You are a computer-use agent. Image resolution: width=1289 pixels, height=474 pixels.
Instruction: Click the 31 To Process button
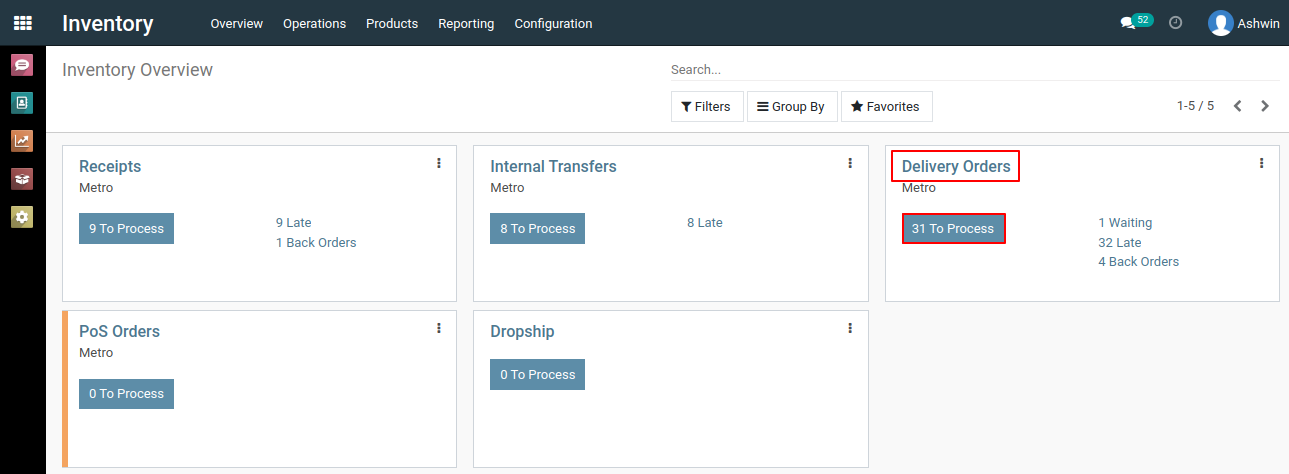[953, 228]
